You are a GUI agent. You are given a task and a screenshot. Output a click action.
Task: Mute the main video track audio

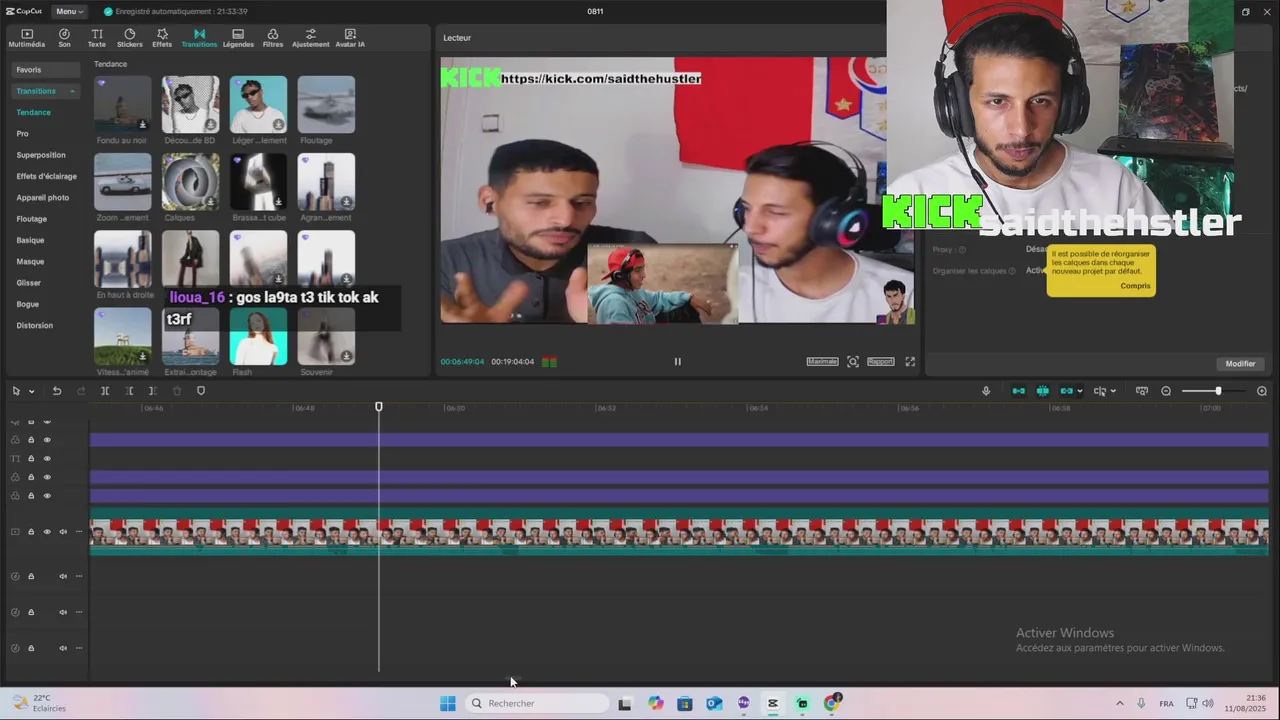63,532
